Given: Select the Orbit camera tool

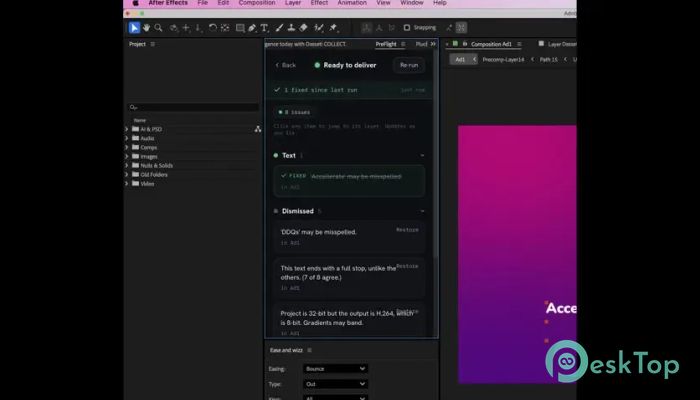Looking at the screenshot, I should [x=174, y=28].
